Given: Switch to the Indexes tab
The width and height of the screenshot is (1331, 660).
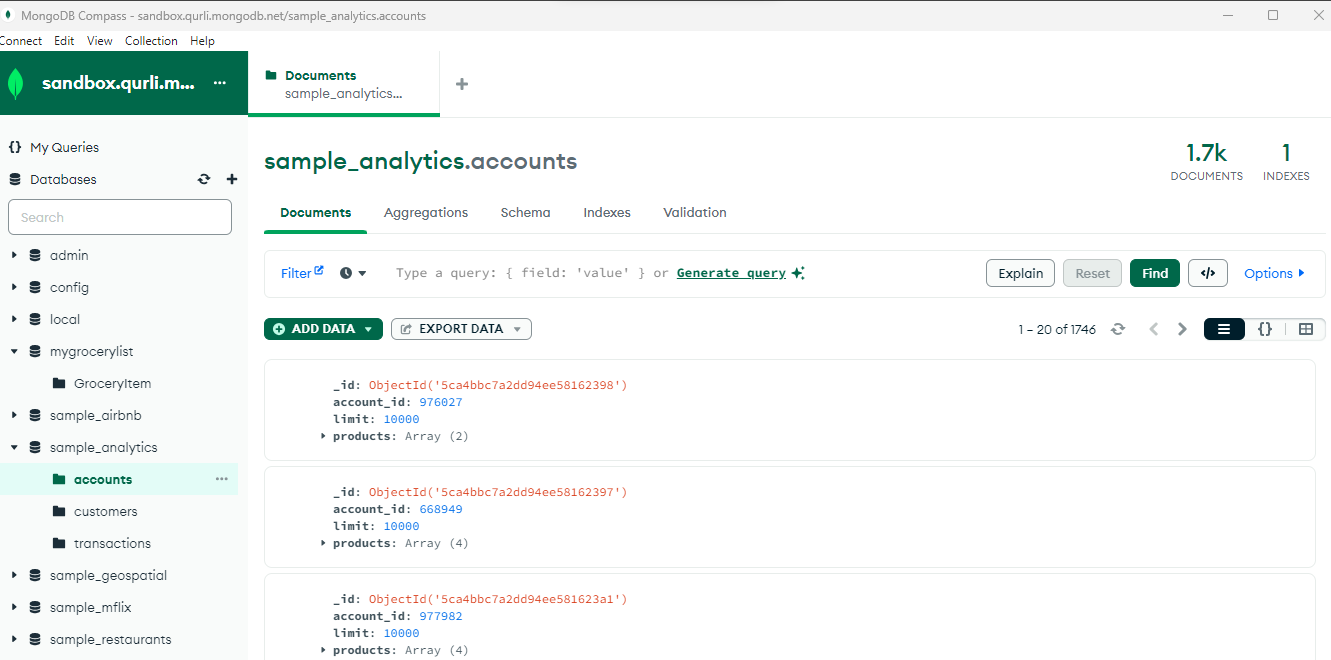Looking at the screenshot, I should pos(607,213).
